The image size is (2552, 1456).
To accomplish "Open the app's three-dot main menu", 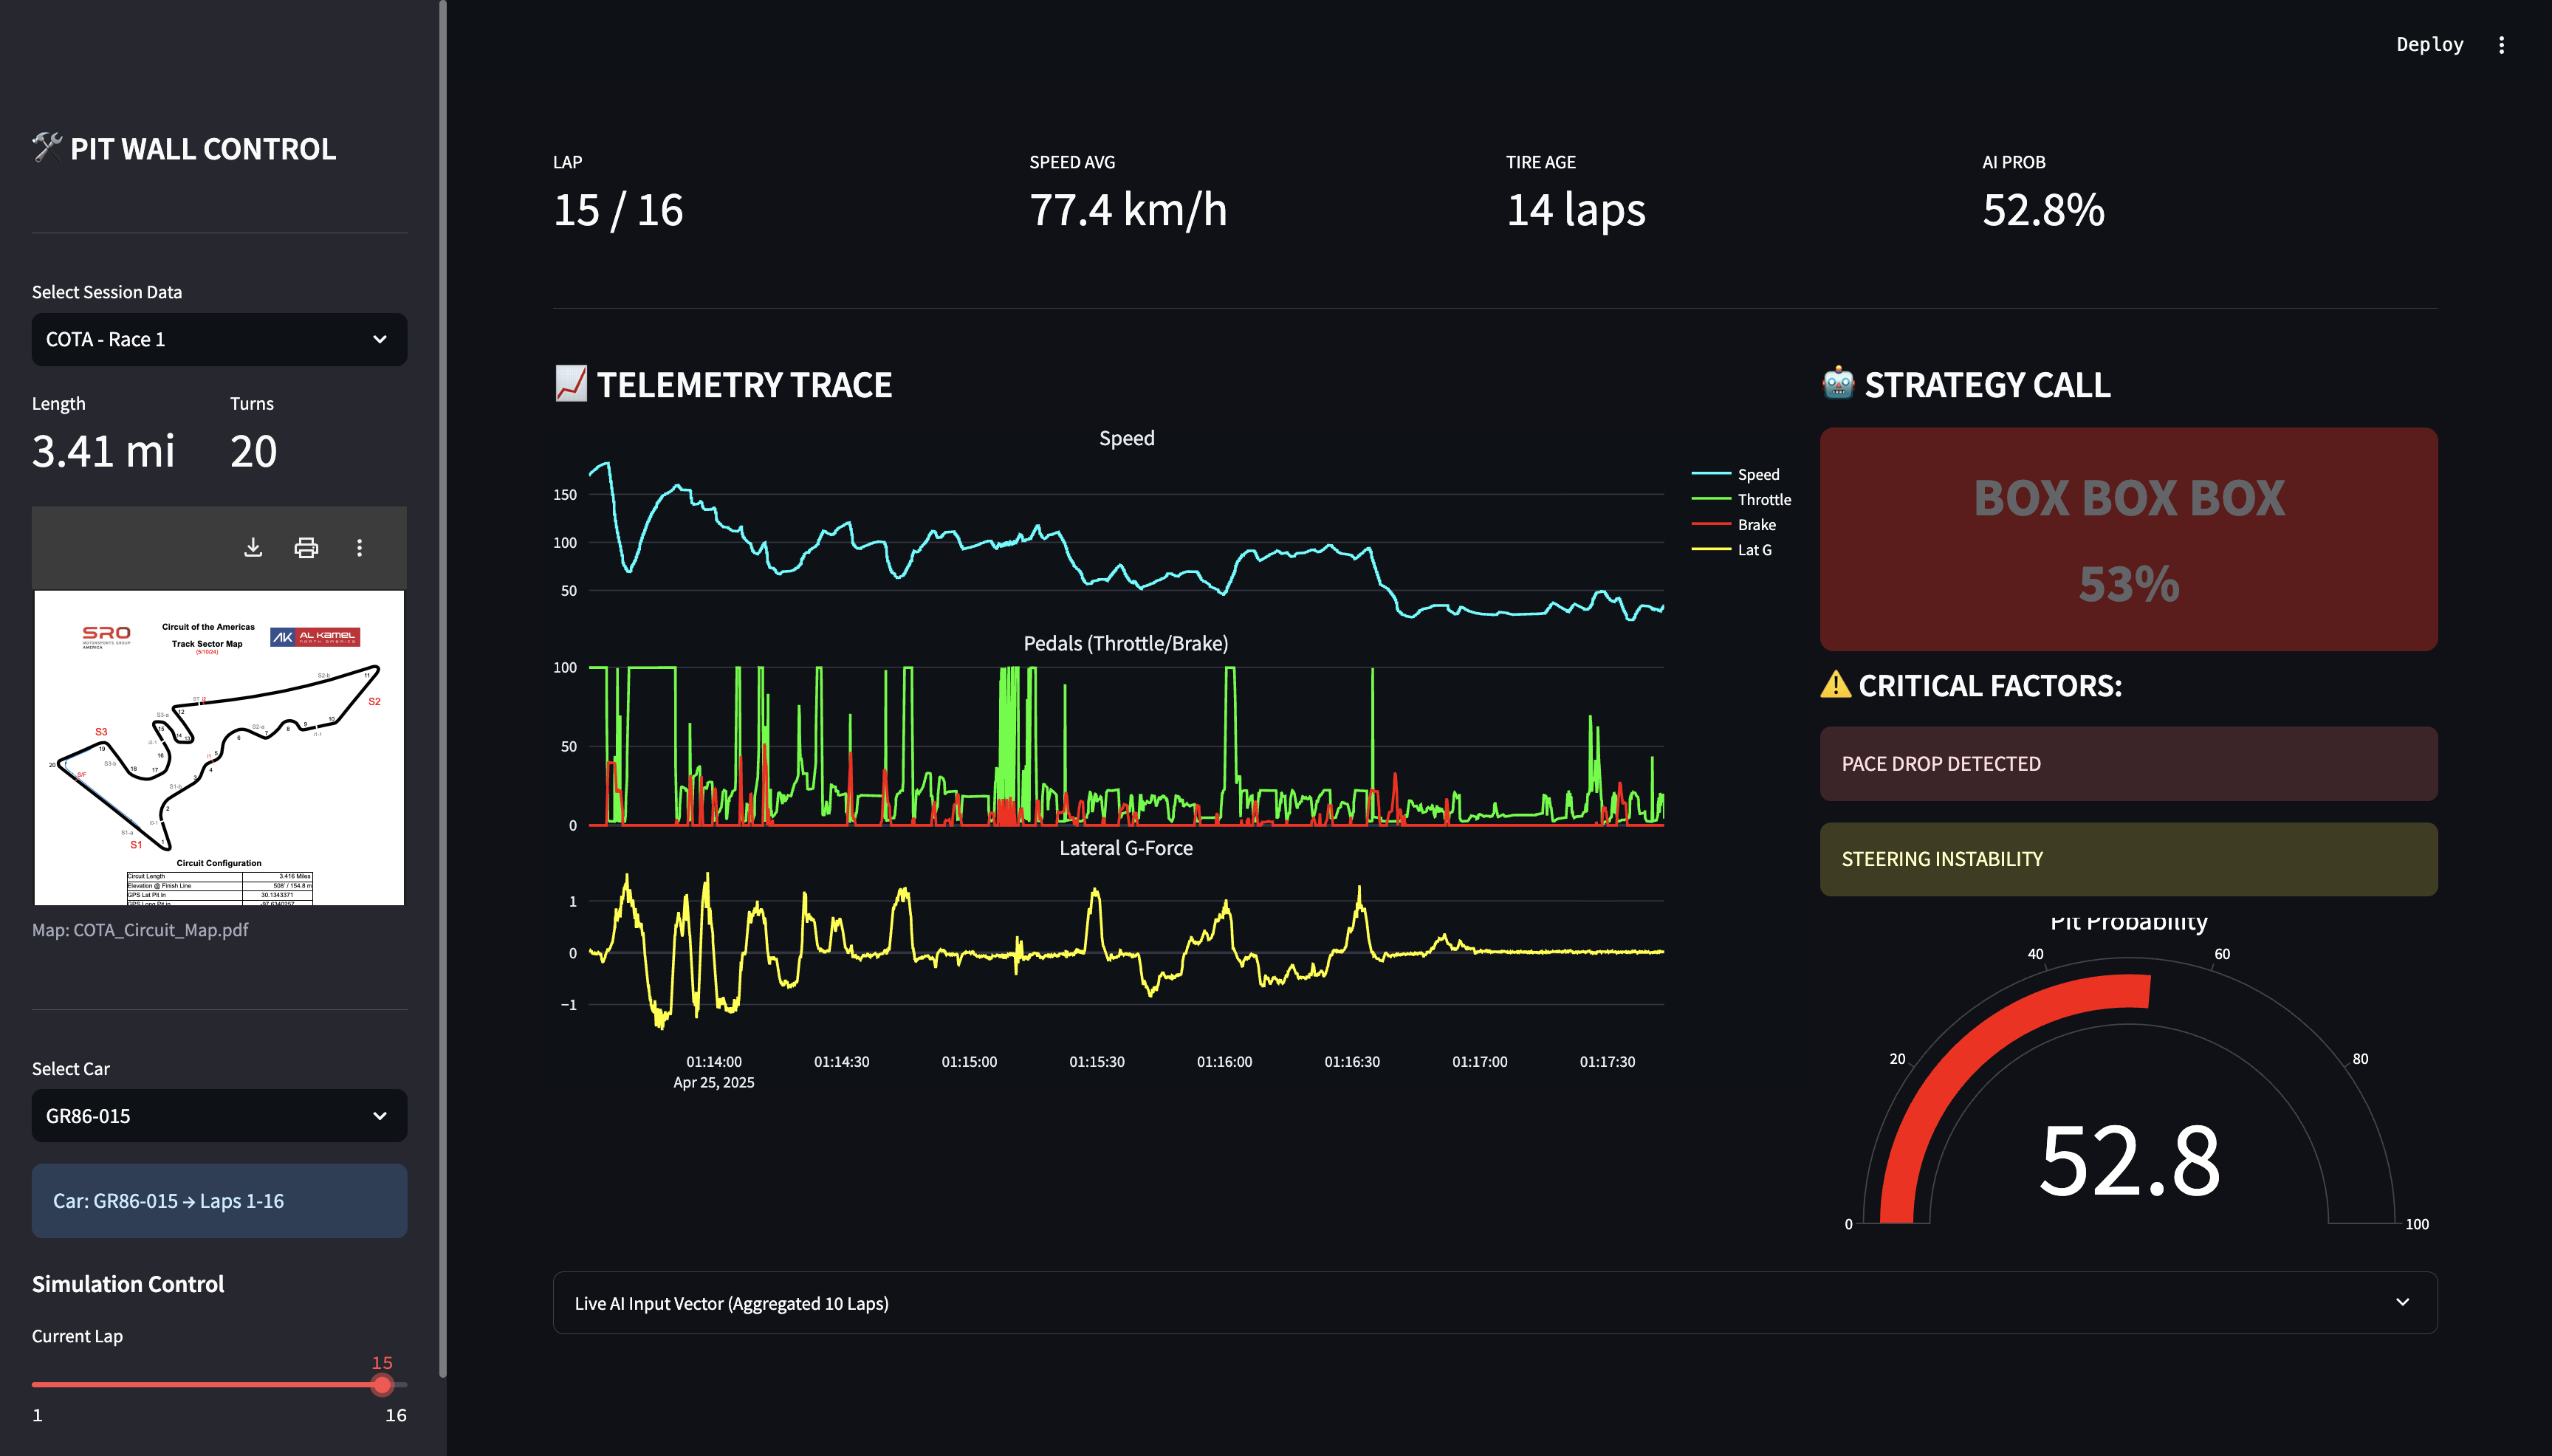I will (2501, 45).
